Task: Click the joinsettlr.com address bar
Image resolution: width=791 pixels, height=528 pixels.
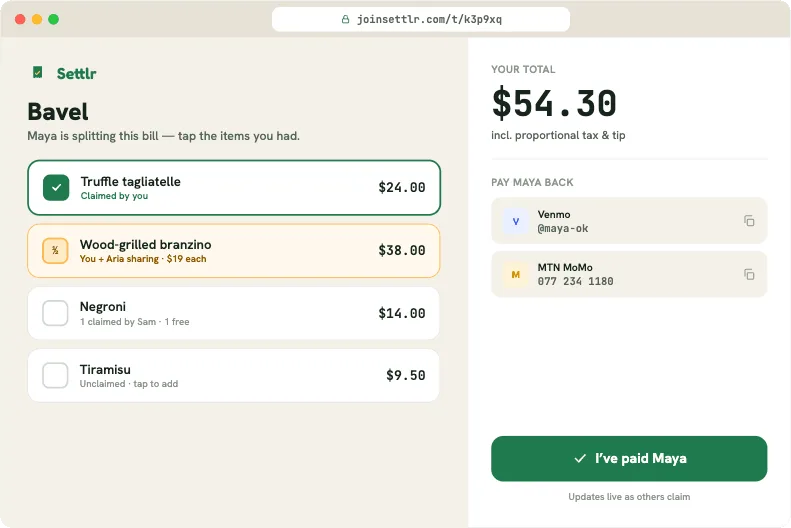Action: [x=421, y=20]
